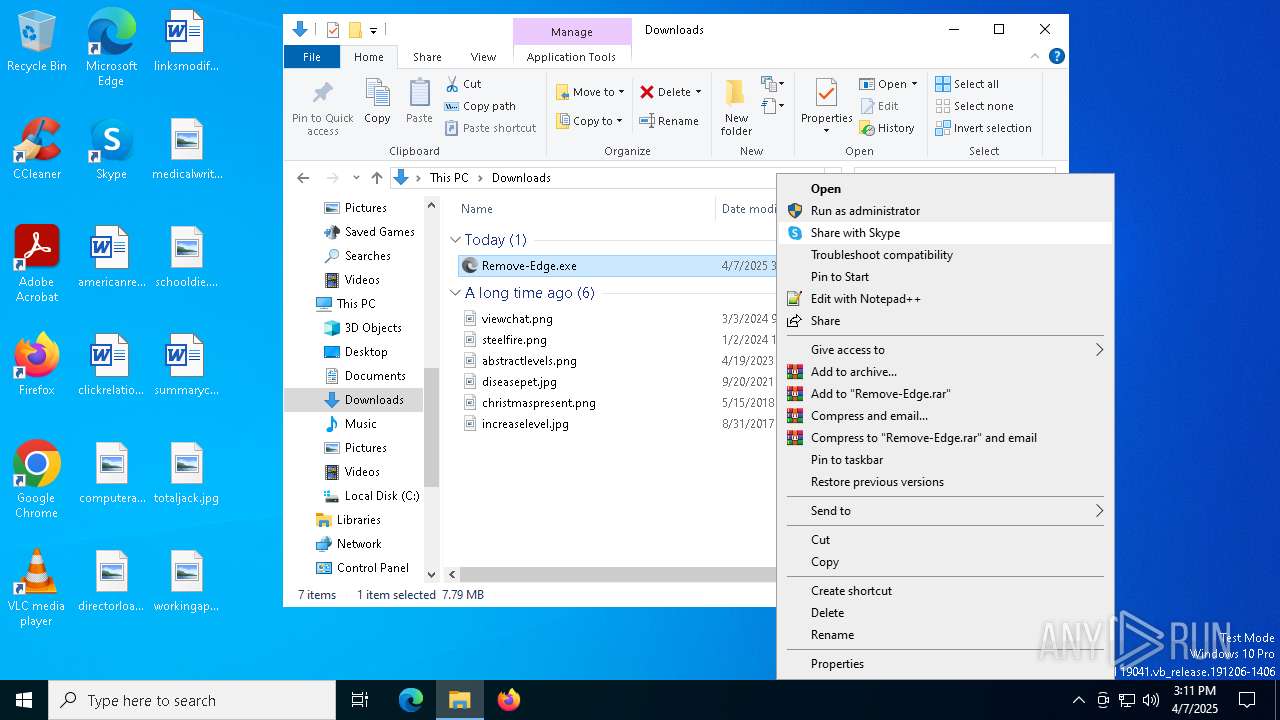Image resolution: width=1280 pixels, height=720 pixels.
Task: Create a New folder from ribbon
Action: pos(736,107)
